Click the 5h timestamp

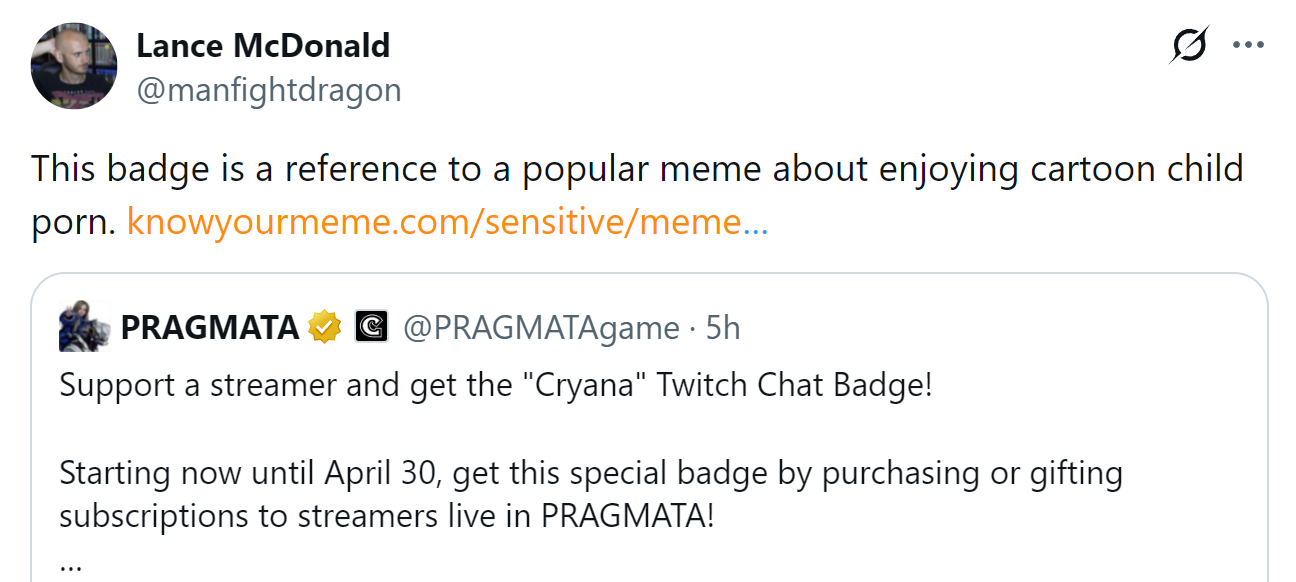[x=723, y=327]
